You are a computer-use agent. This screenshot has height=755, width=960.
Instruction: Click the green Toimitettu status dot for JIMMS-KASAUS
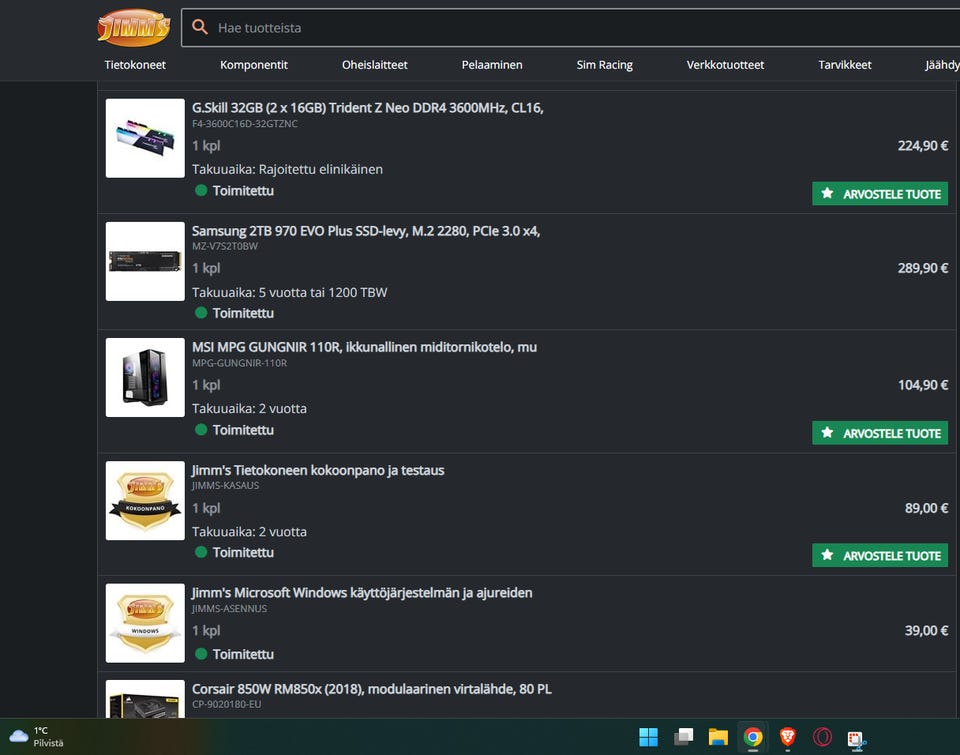(201, 552)
